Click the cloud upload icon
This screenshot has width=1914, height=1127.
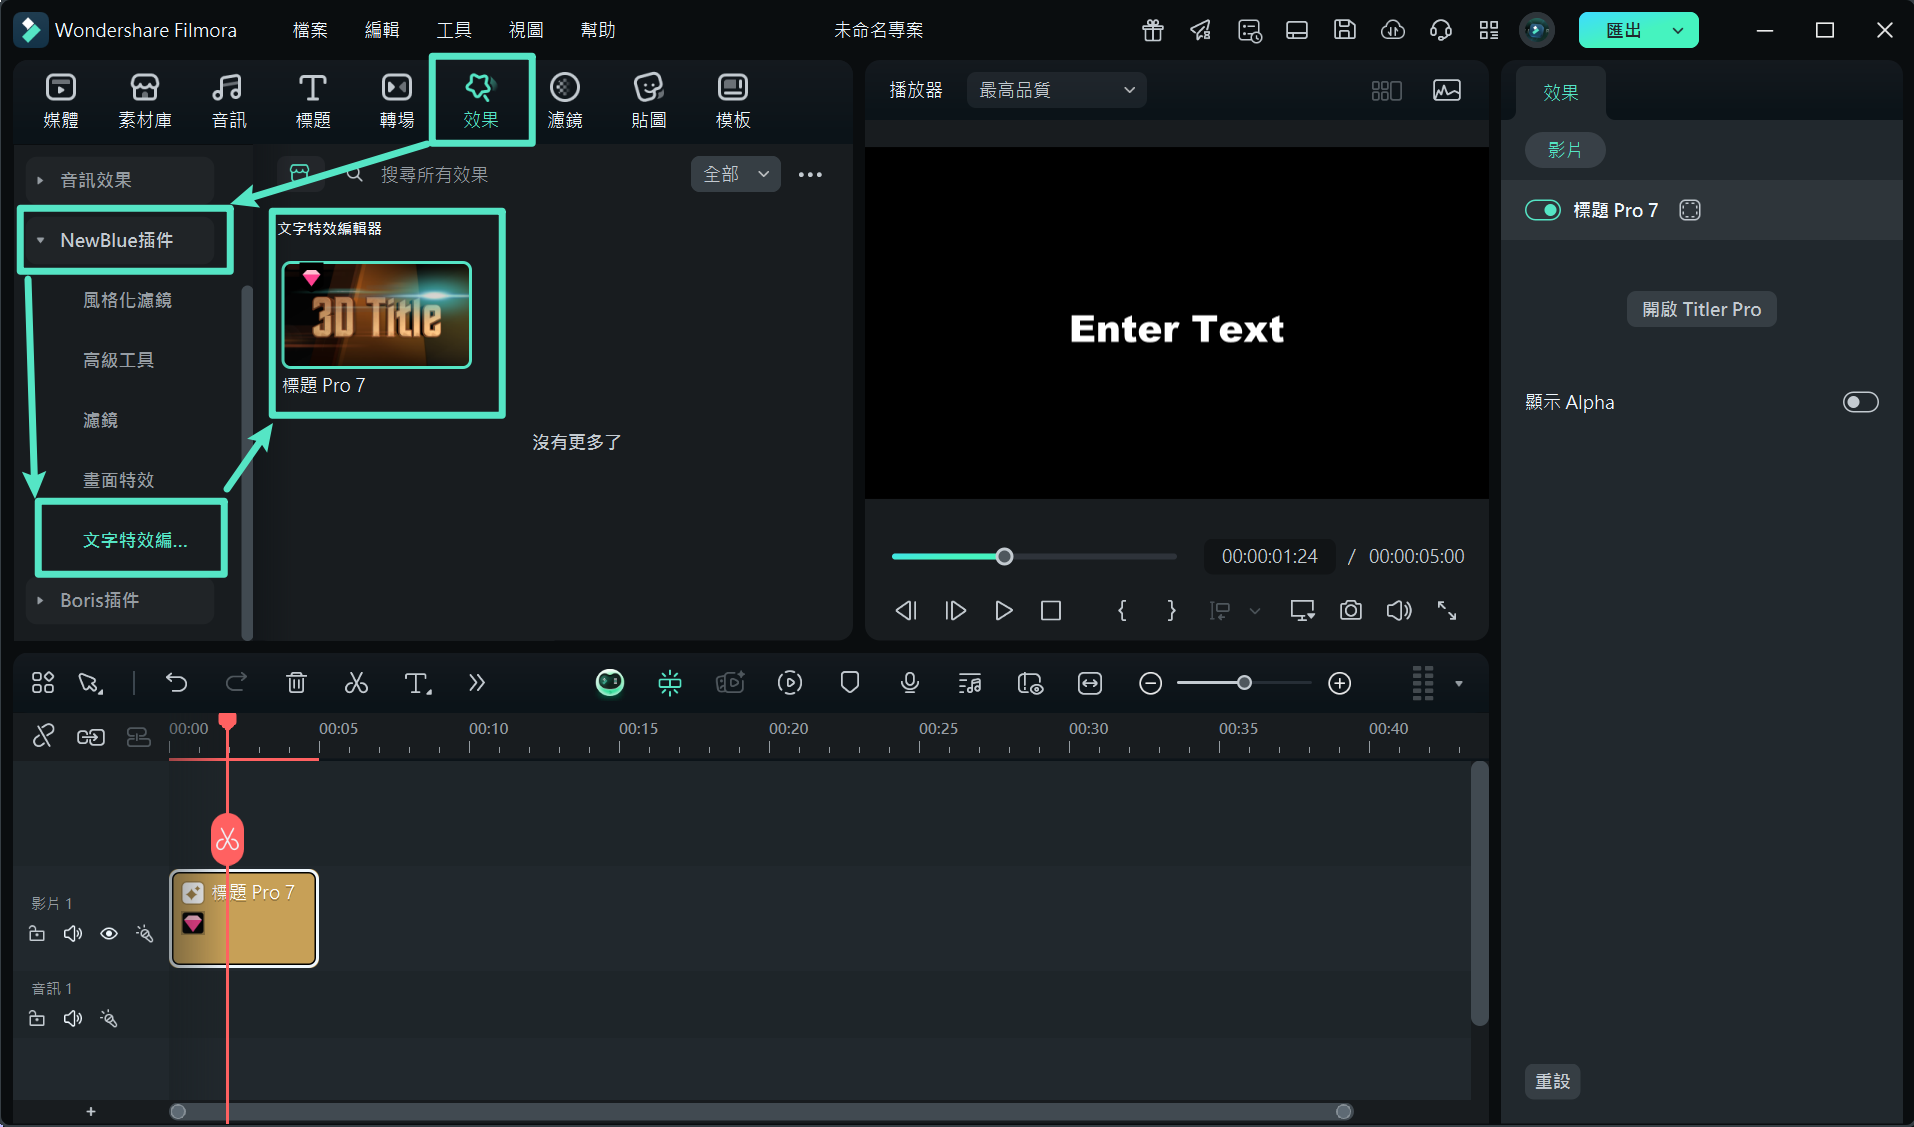point(1393,30)
